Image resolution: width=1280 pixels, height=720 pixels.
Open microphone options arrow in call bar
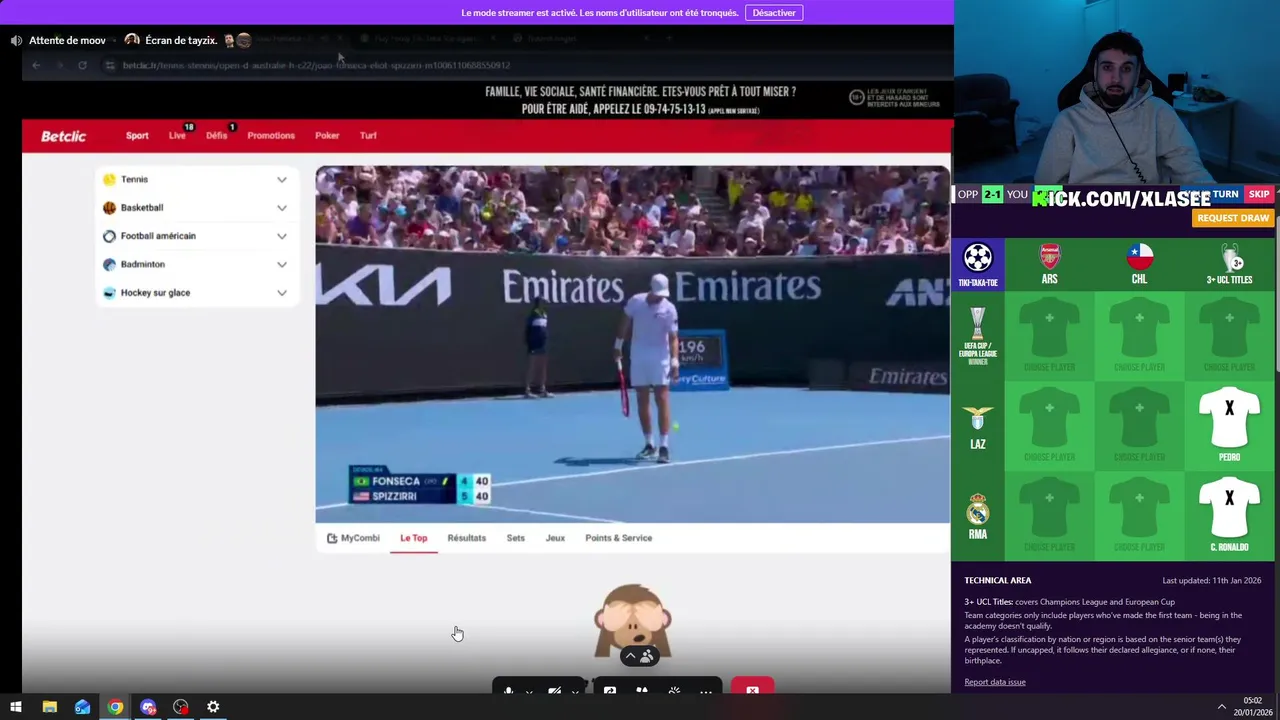(529, 691)
